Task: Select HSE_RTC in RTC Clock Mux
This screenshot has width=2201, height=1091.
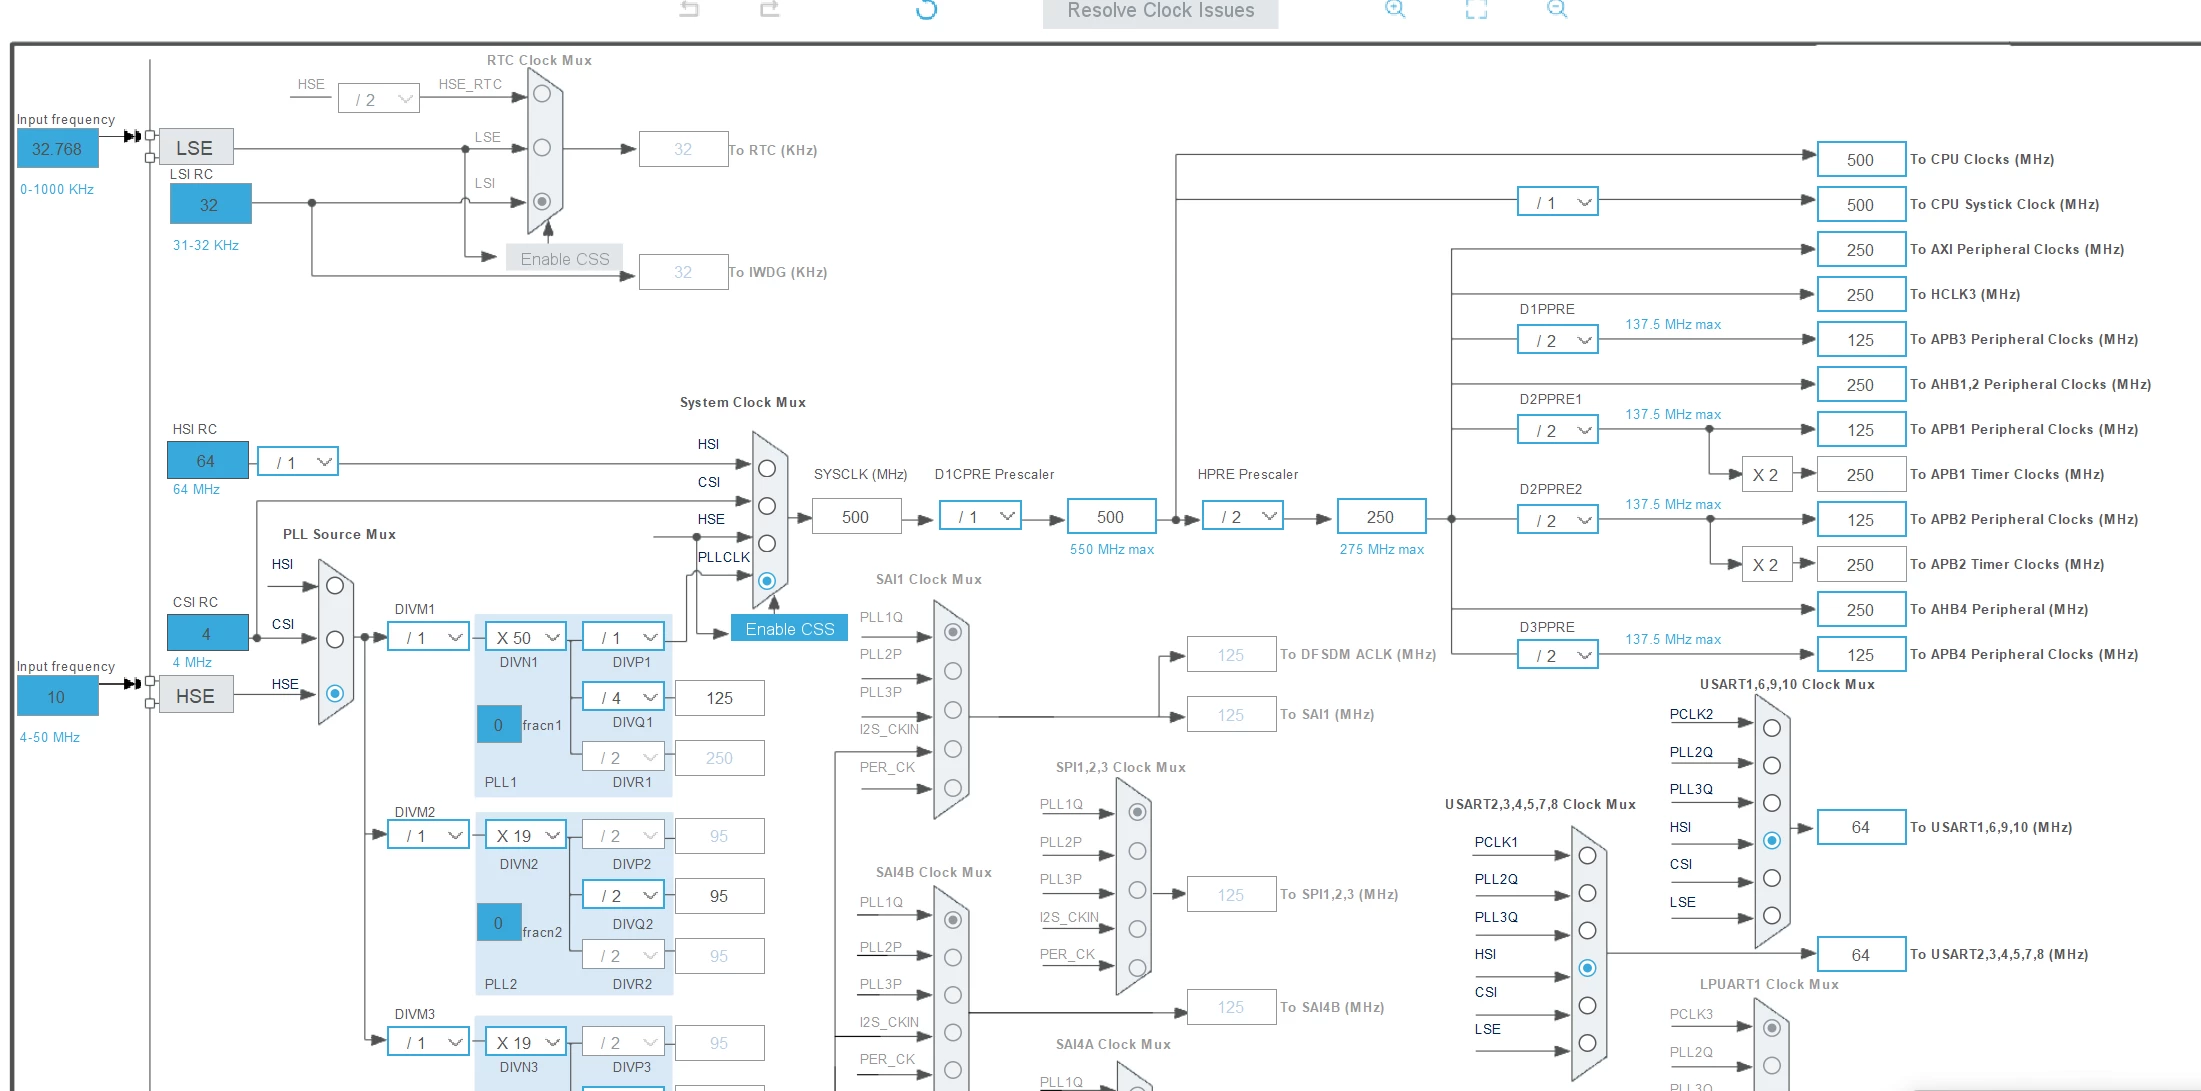Action: (542, 93)
